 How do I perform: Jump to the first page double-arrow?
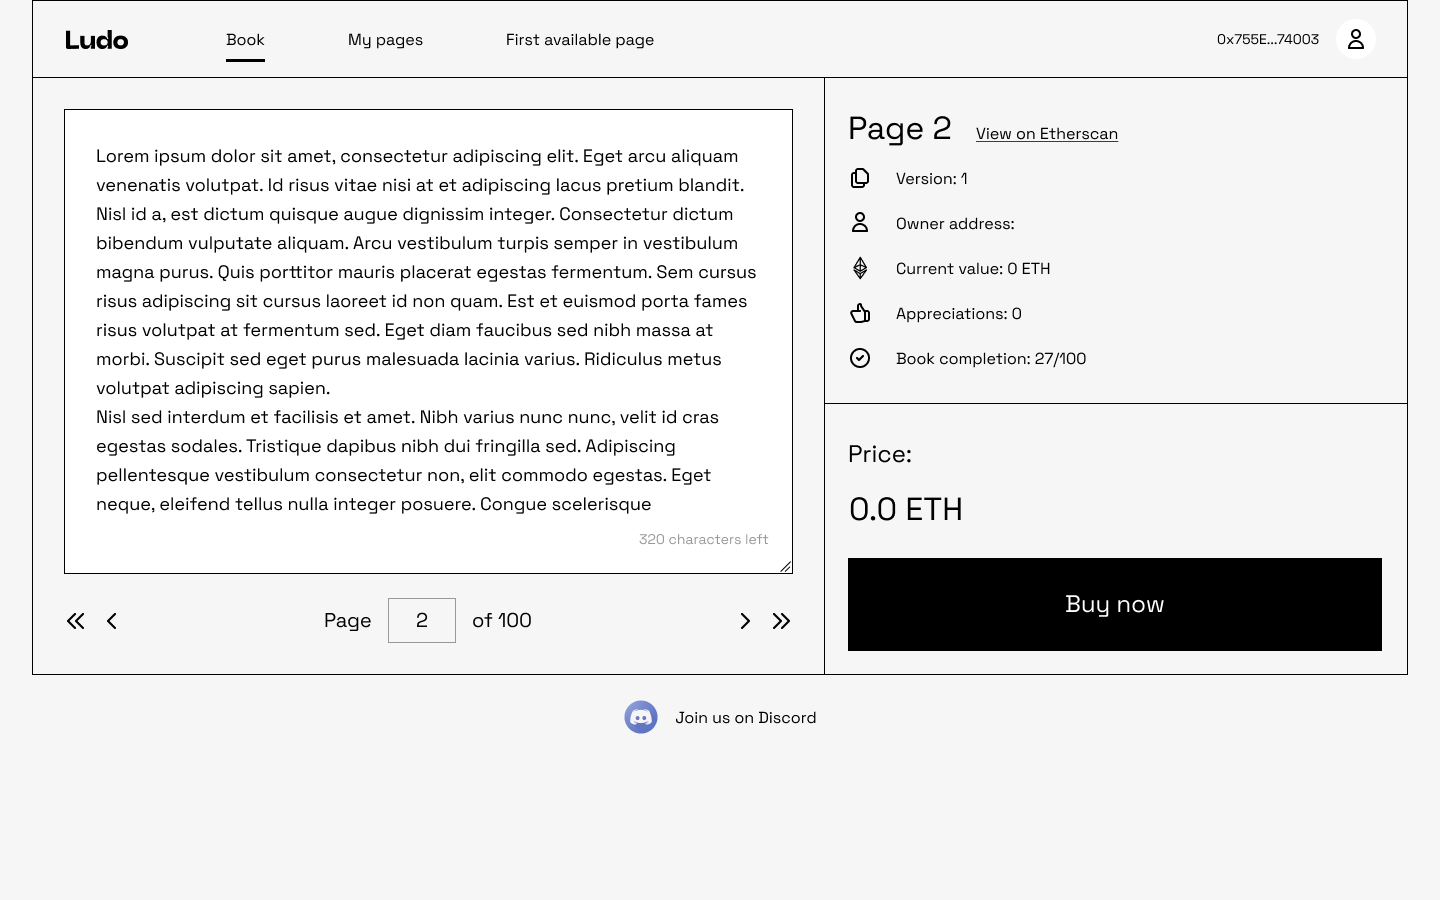76,621
